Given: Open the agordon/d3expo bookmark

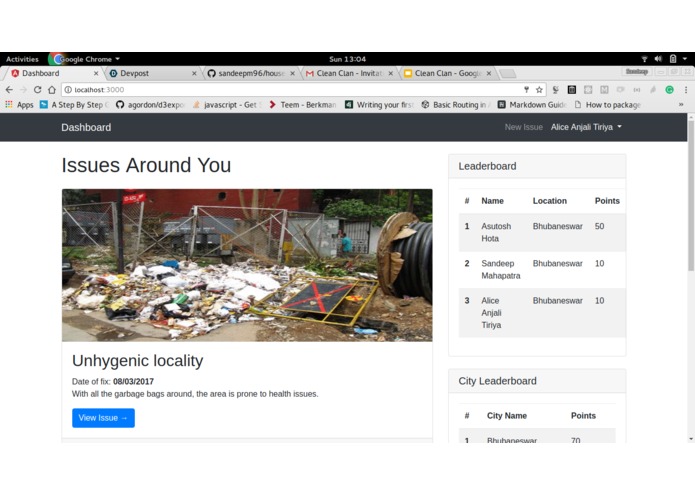Looking at the screenshot, I should [151, 105].
